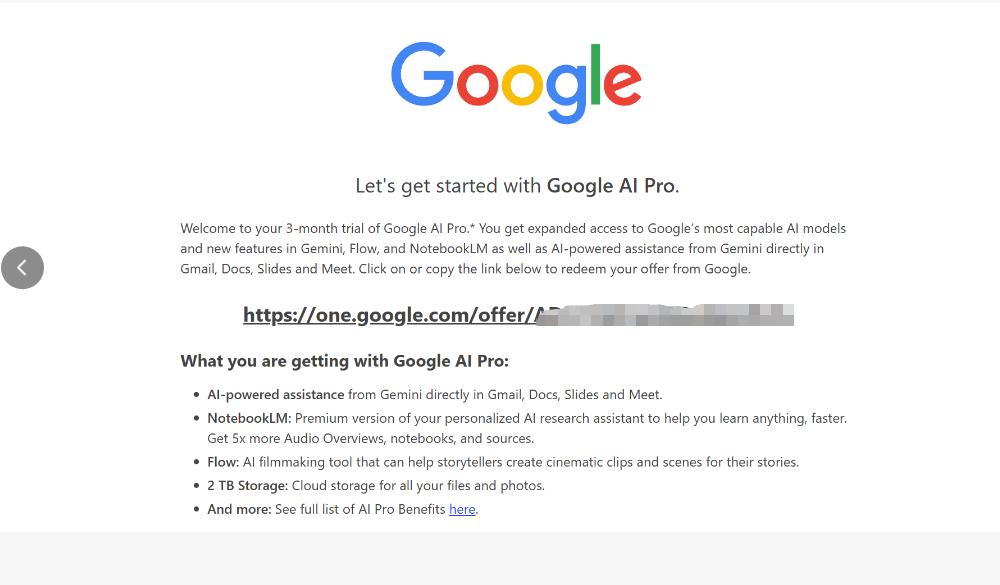The width and height of the screenshot is (1000, 585).
Task: Click the 'What you are getting with Google AI Pro' heading
Action: point(344,361)
